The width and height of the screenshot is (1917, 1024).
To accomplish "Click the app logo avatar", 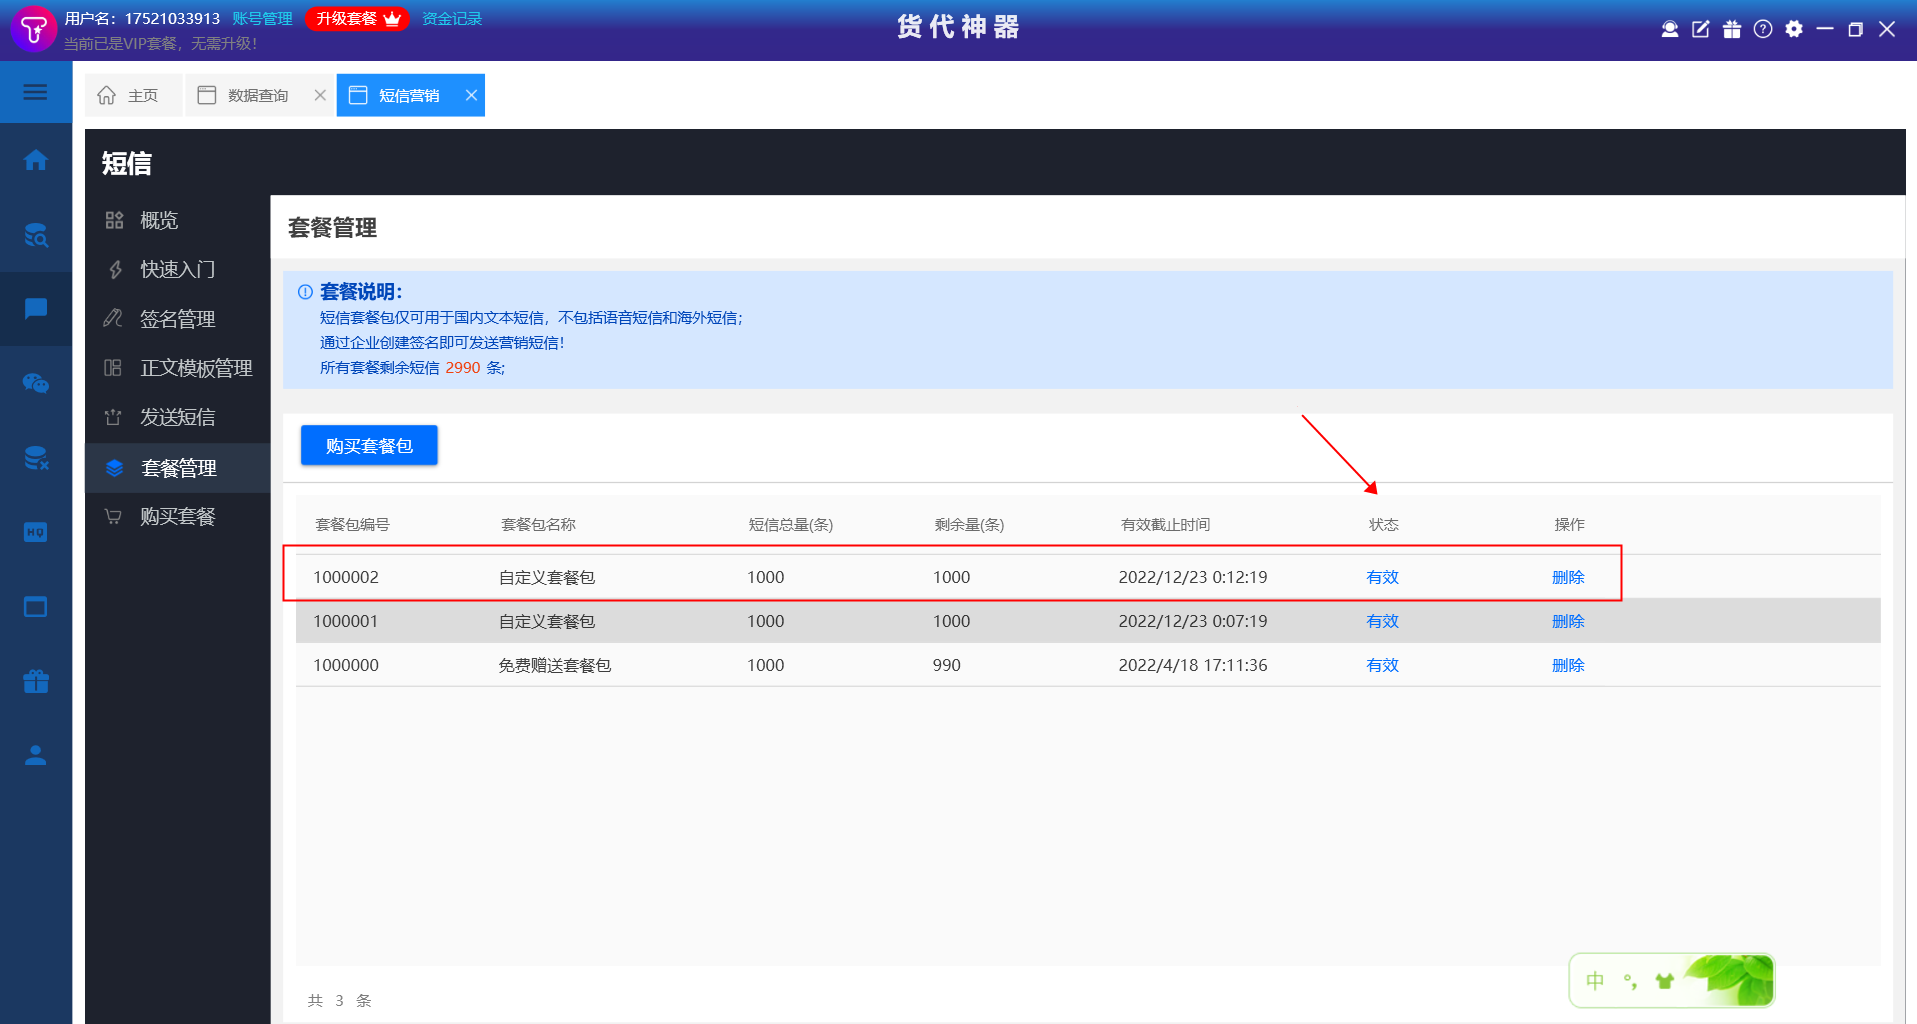I will tap(33, 29).
